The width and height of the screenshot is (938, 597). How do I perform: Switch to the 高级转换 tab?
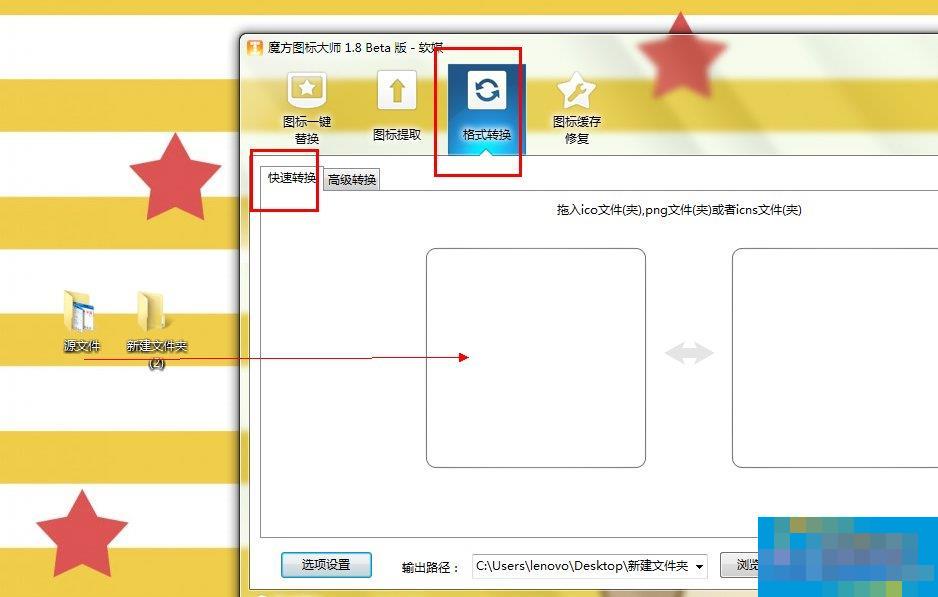coord(351,180)
